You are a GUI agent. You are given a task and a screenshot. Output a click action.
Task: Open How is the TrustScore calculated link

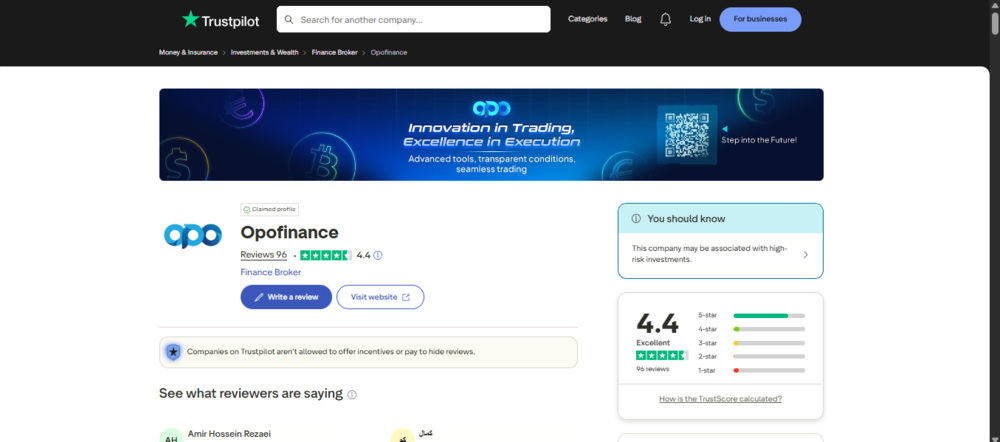720,399
